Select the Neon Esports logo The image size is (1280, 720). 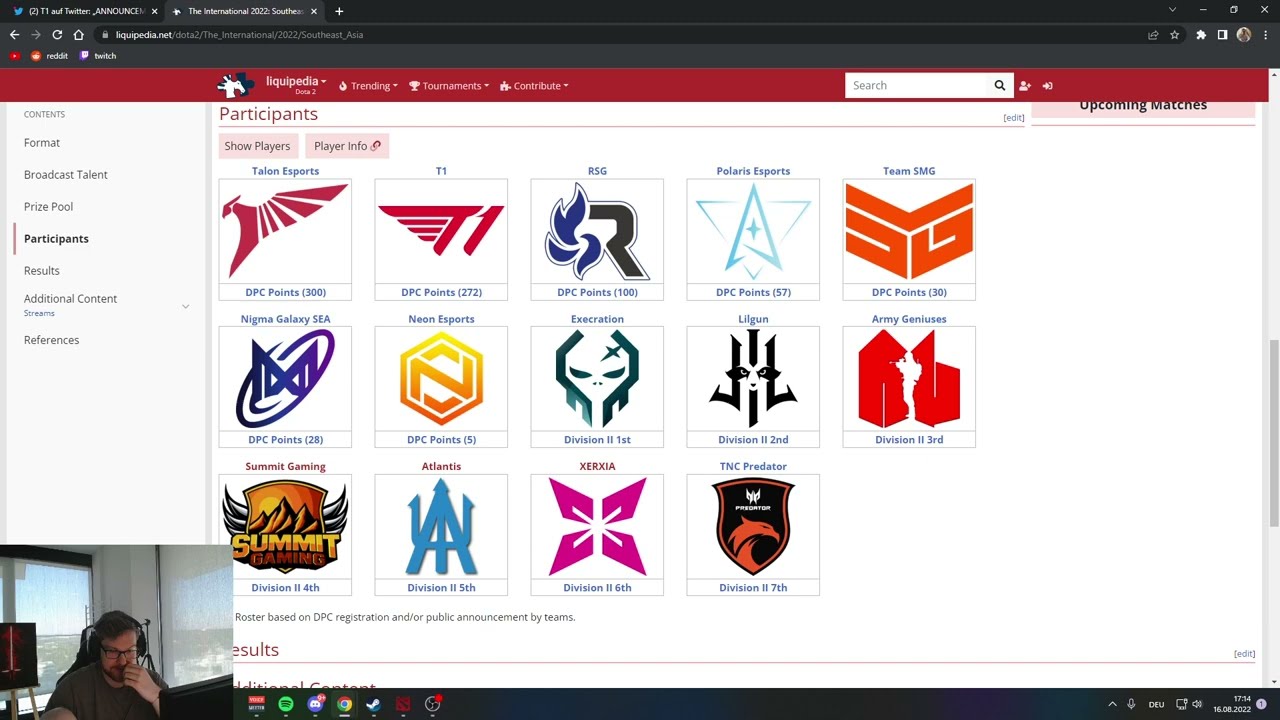click(x=441, y=379)
